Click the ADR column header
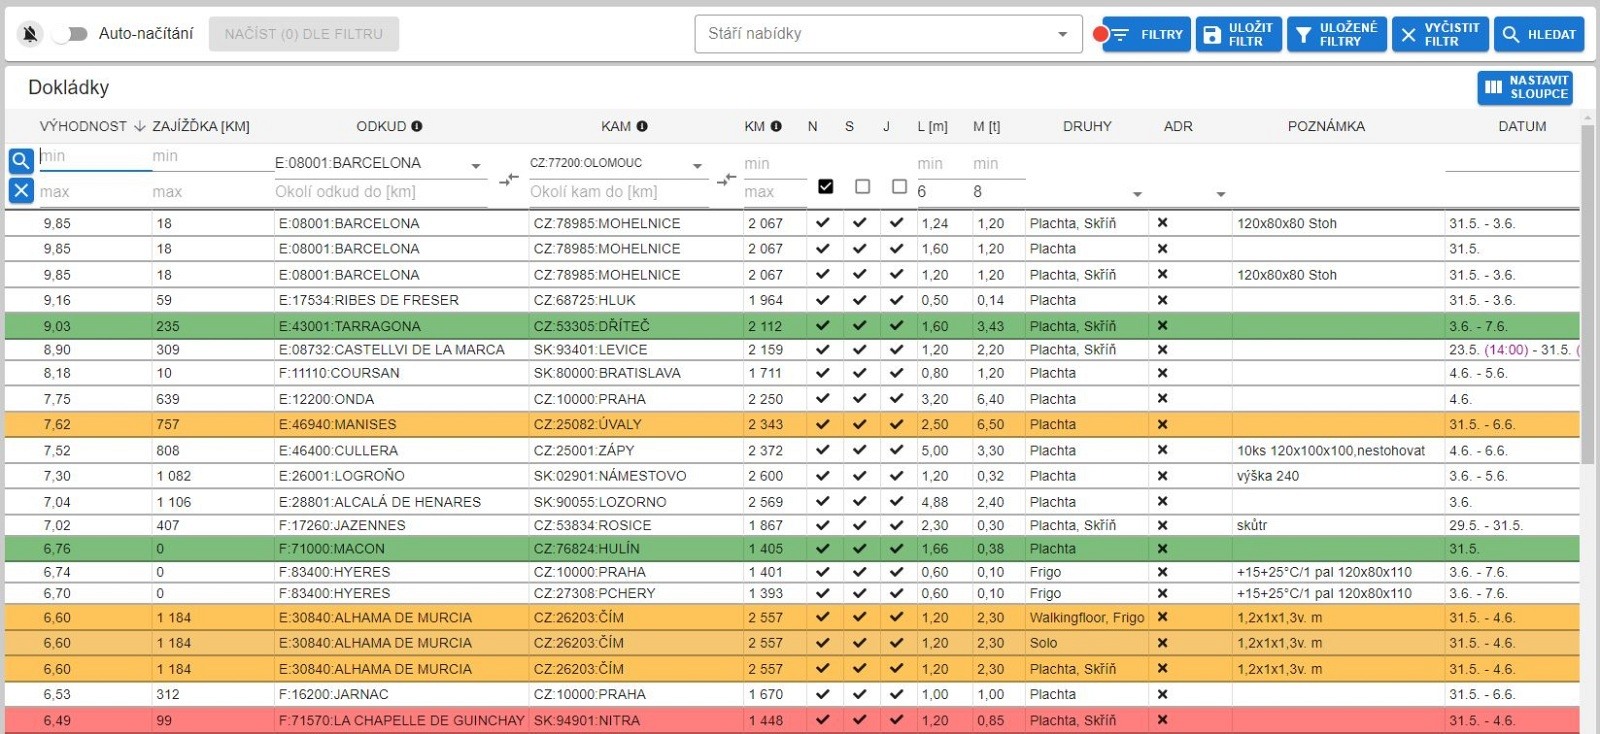The width and height of the screenshot is (1600, 734). pyautogui.click(x=1178, y=126)
